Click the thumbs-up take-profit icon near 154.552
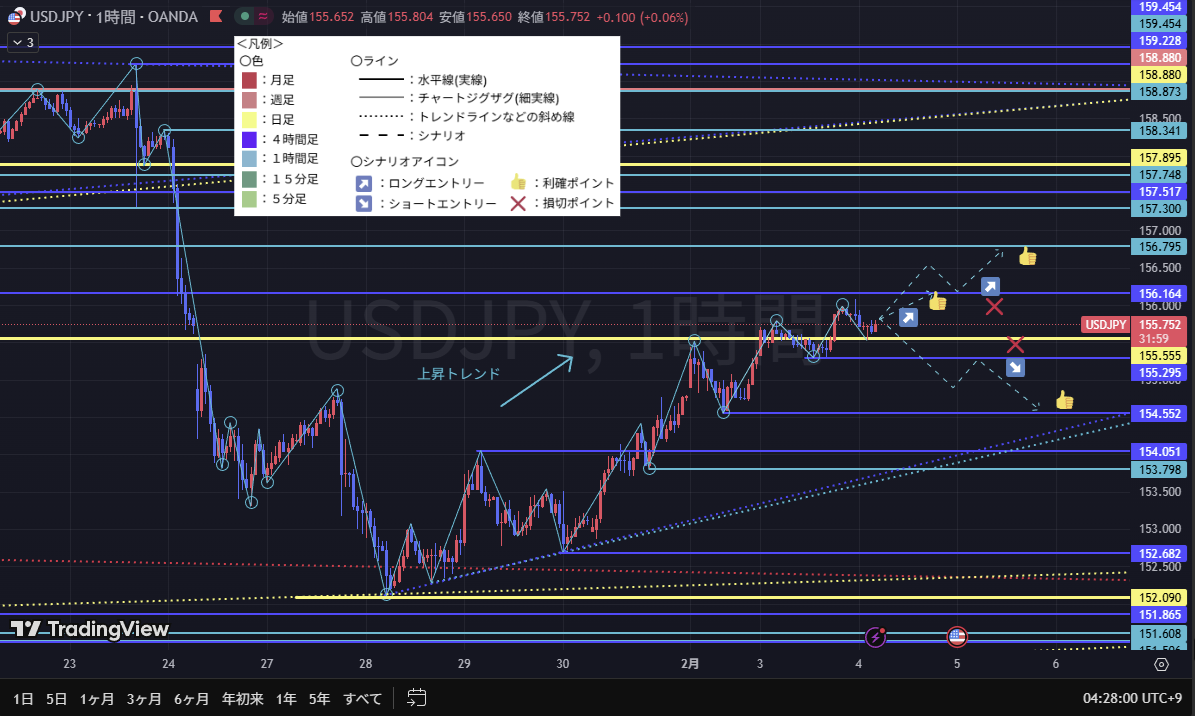1195x716 pixels. [x=1064, y=401]
